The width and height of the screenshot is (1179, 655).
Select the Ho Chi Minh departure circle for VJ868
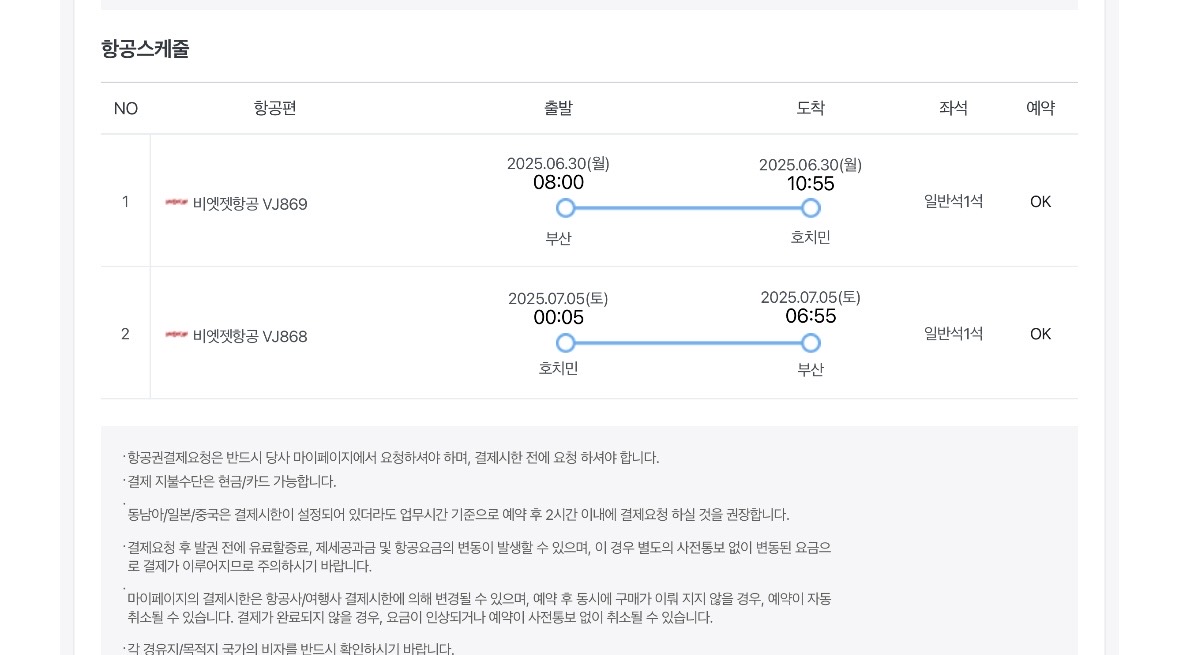click(566, 343)
